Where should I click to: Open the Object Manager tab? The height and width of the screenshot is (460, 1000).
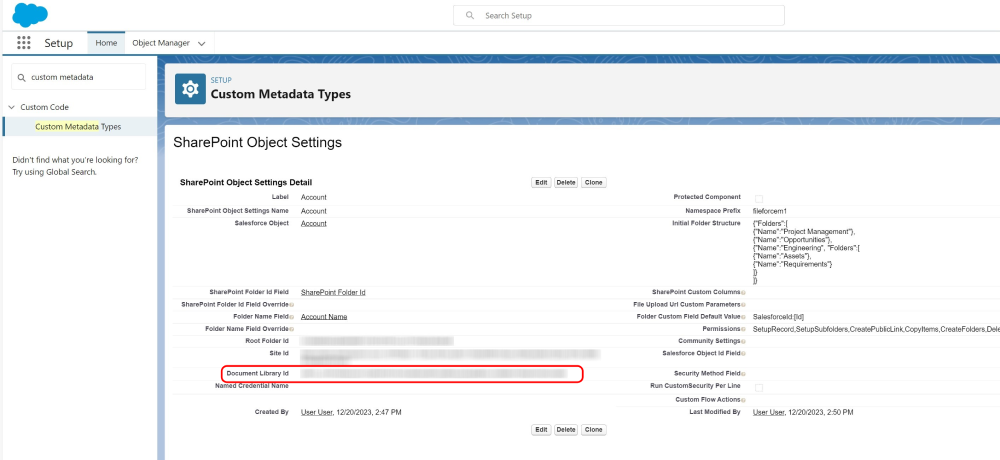161,43
